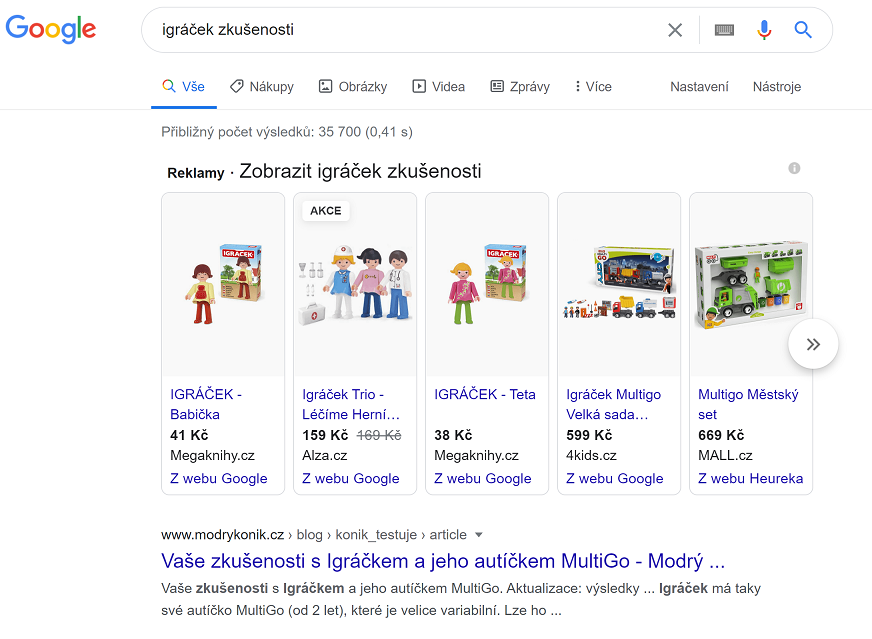Click the Igráček Multigo Velká sada link
Viewport: 872px width, 639px height.
pos(613,404)
